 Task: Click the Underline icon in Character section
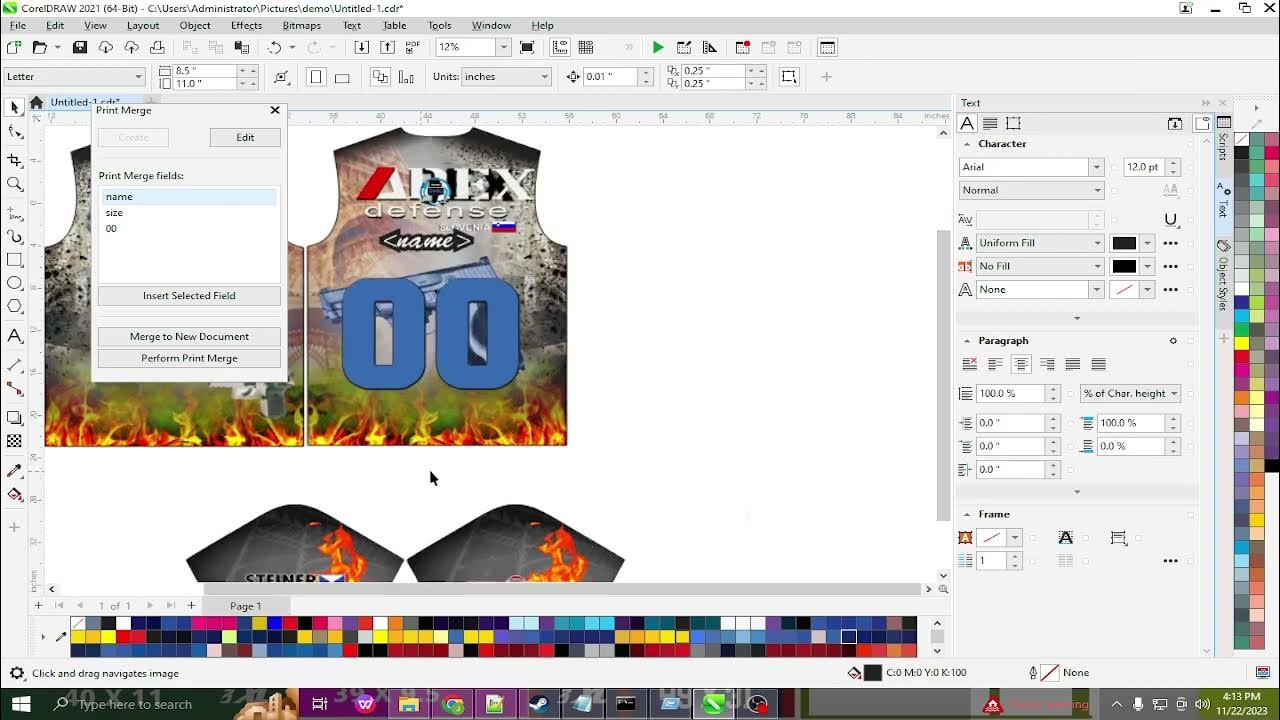pyautogui.click(x=1170, y=220)
